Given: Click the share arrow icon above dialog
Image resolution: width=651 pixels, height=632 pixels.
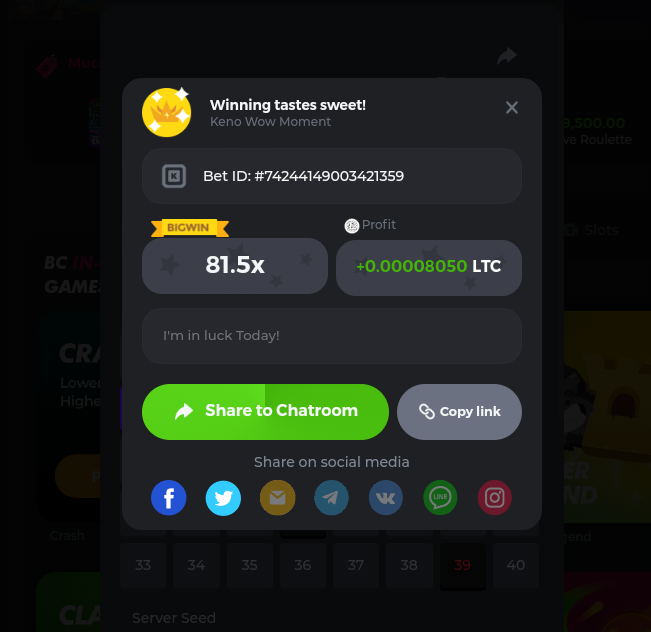Looking at the screenshot, I should tap(507, 56).
